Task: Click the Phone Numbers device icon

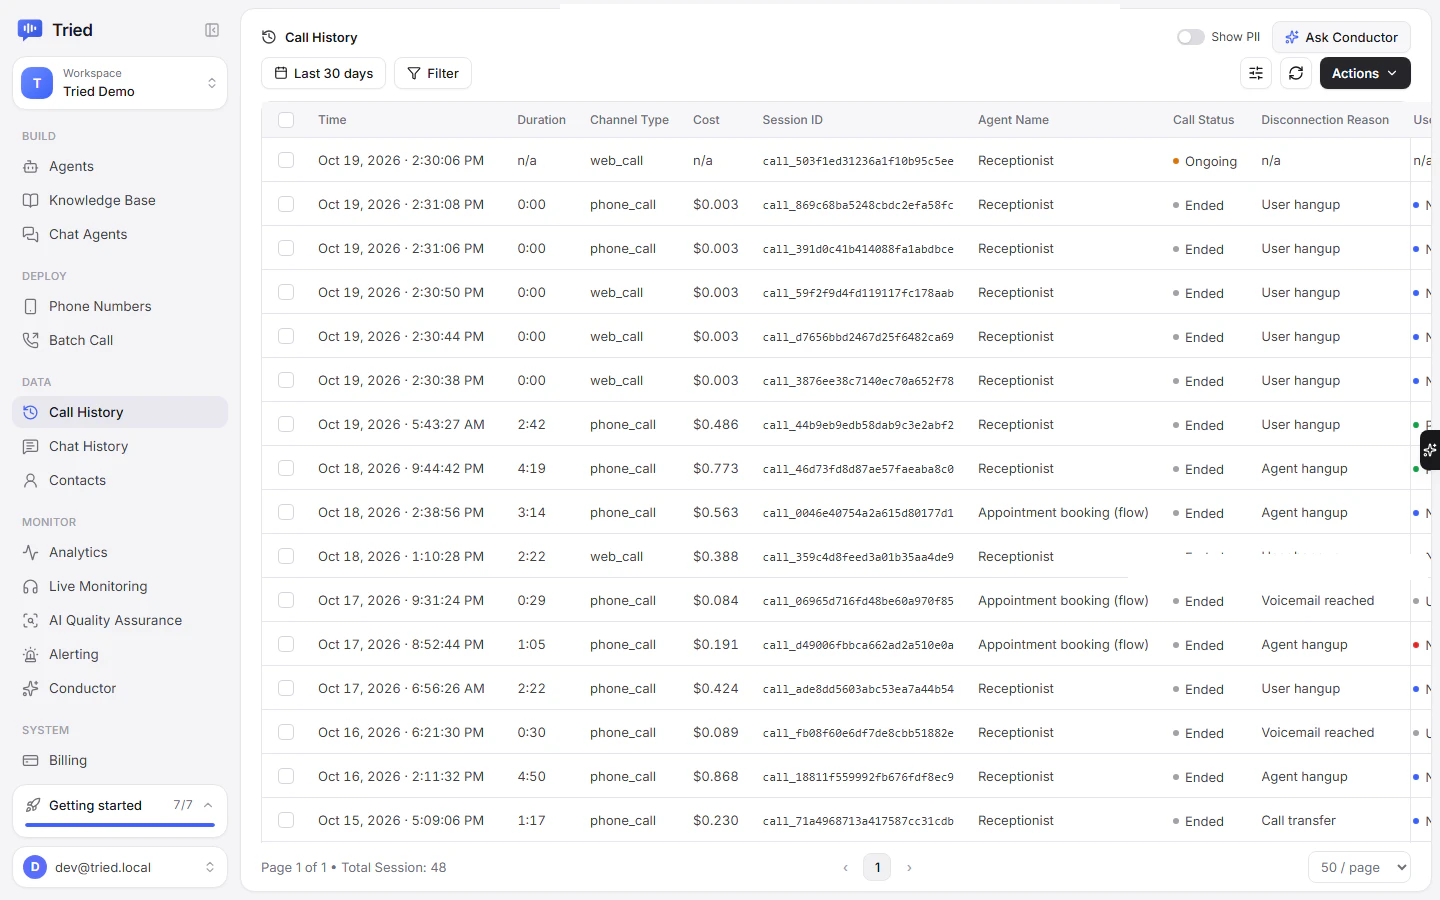Action: [x=31, y=306]
